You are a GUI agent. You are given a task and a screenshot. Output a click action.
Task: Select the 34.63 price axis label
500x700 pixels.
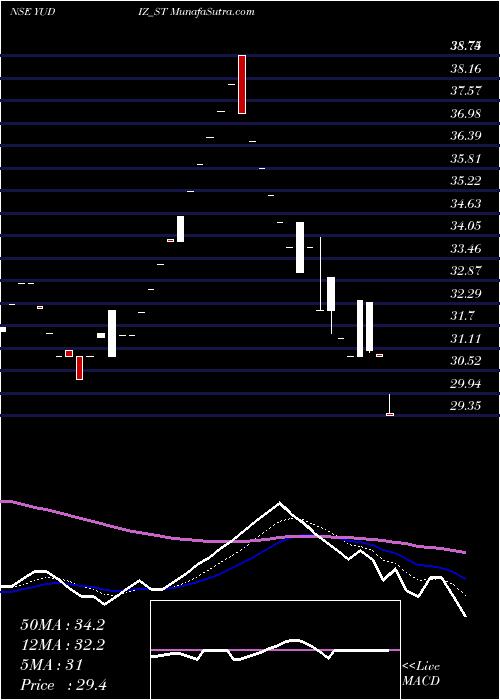pyautogui.click(x=465, y=204)
